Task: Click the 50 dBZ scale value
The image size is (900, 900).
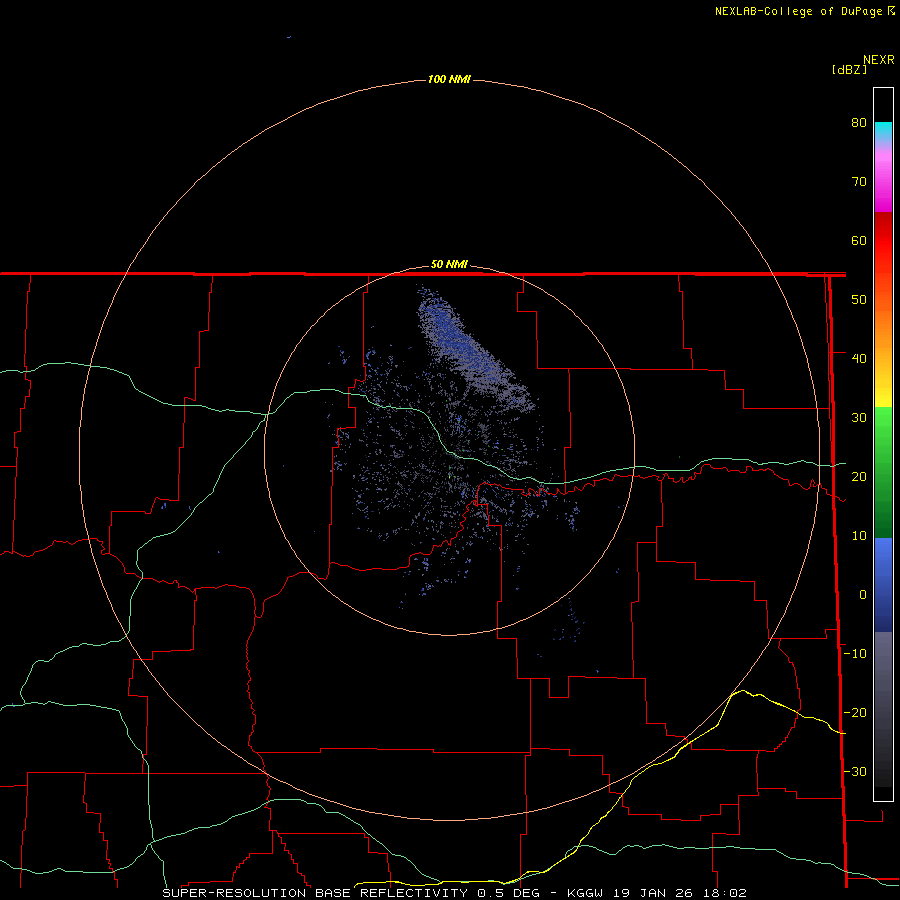Action: pyautogui.click(x=859, y=300)
